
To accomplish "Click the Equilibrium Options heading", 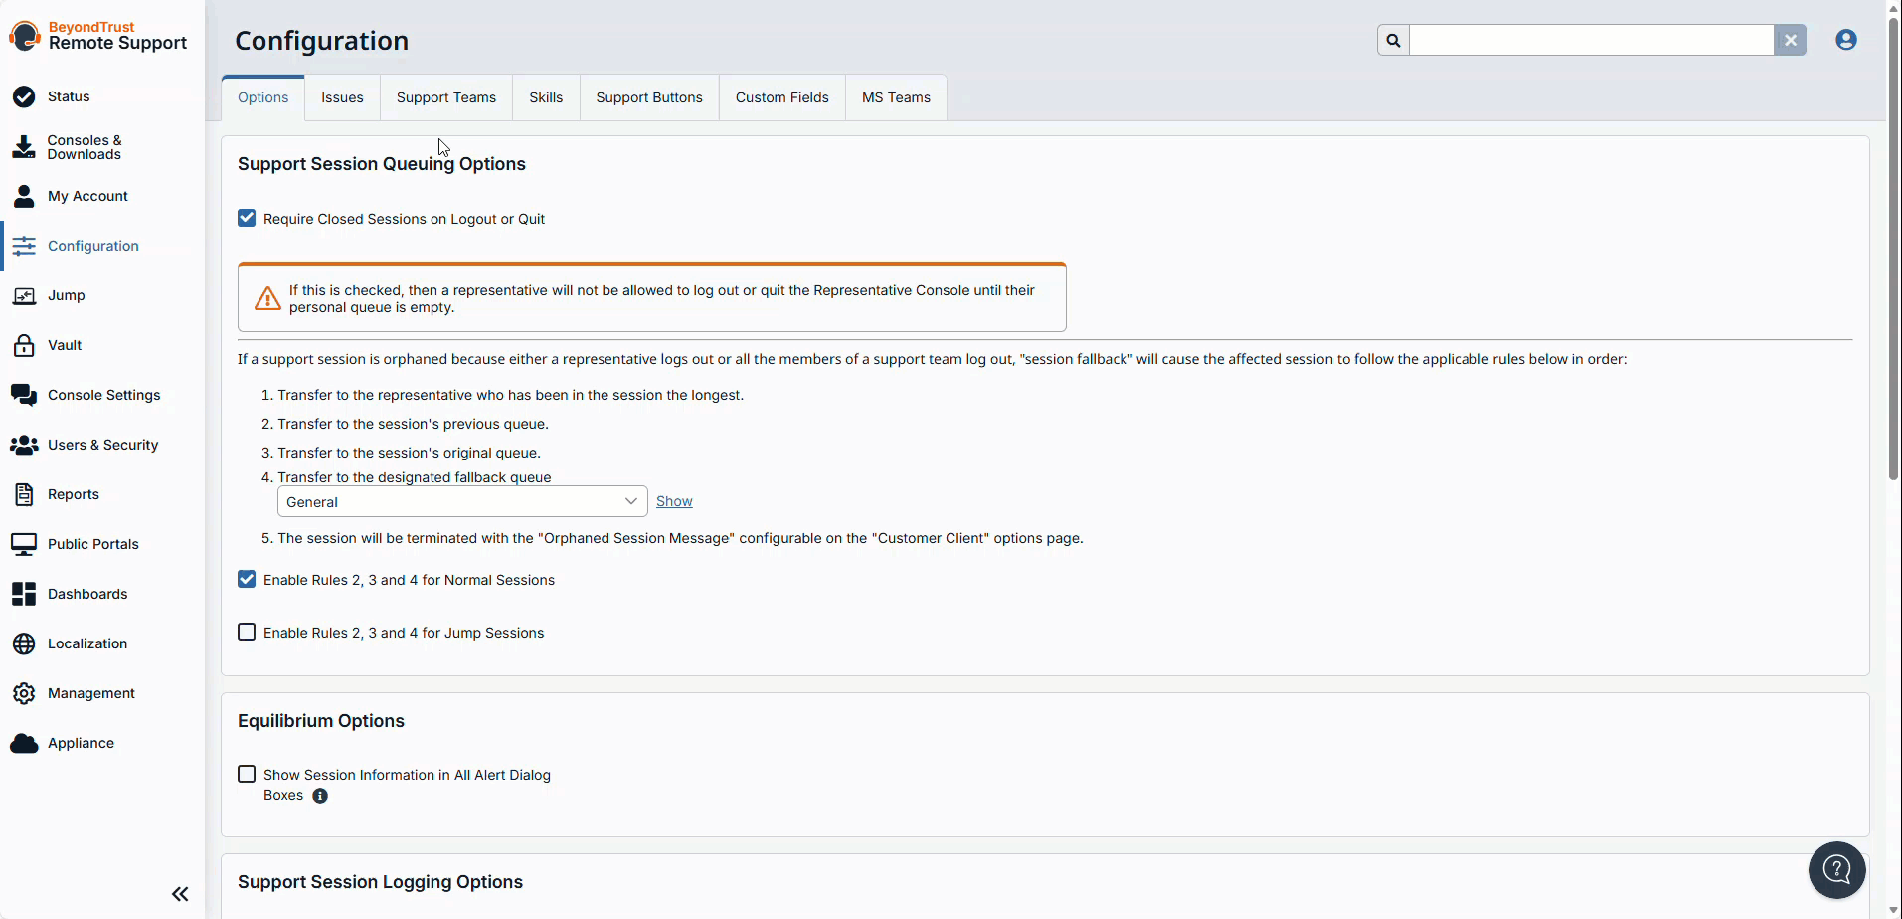I will pos(321,721).
